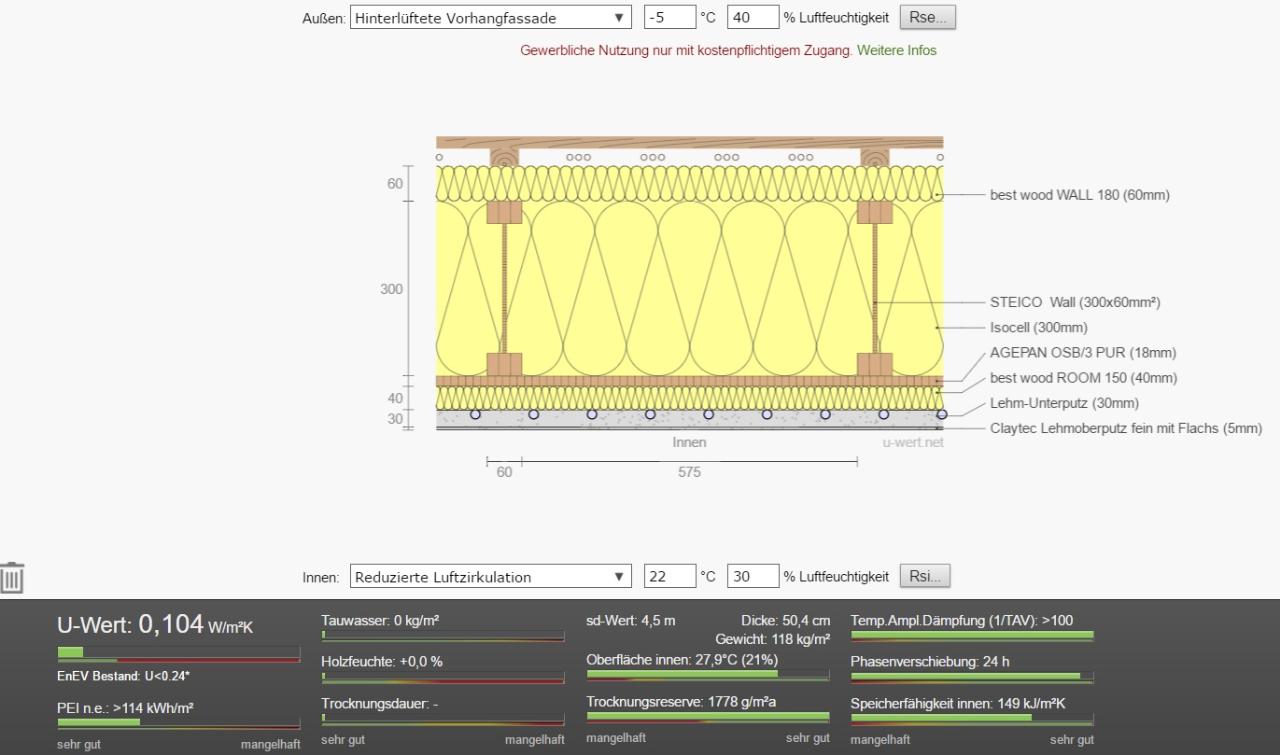Open the Innen Reduzierte Luftzirkulation dropdown
1280x755 pixels.
(491, 576)
